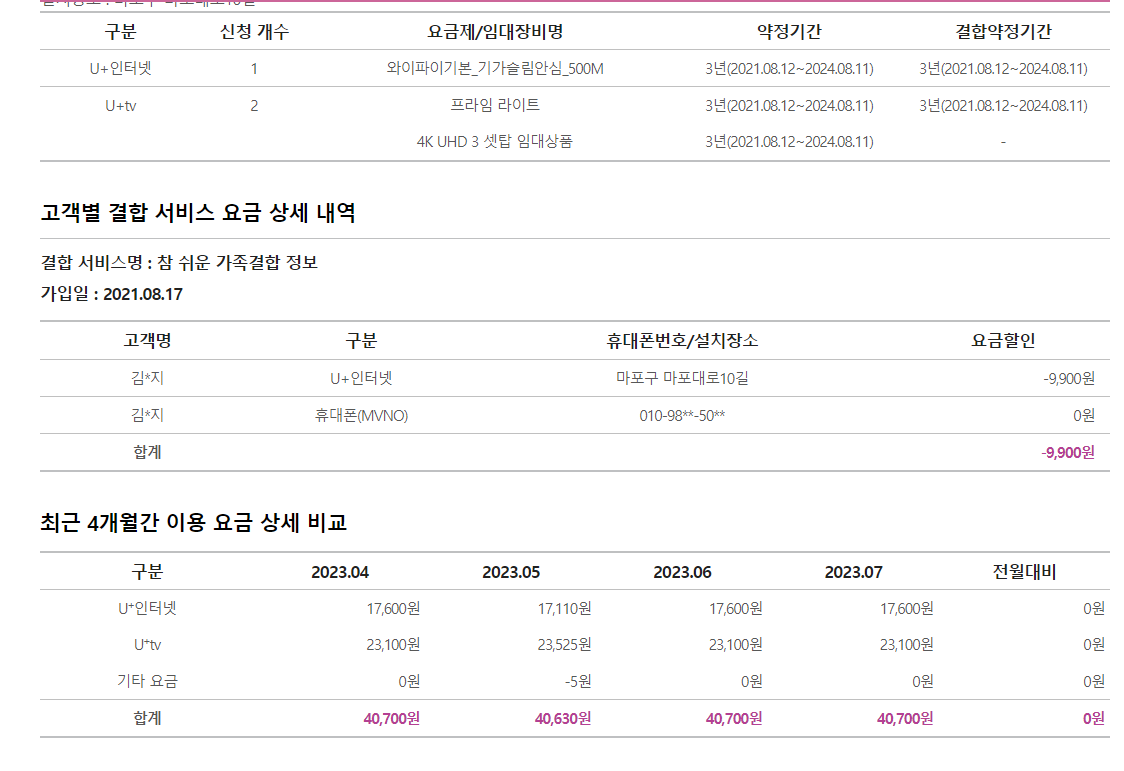This screenshot has width=1124, height=771.
Task: Click the 2023.05 month column header
Action: 511,572
